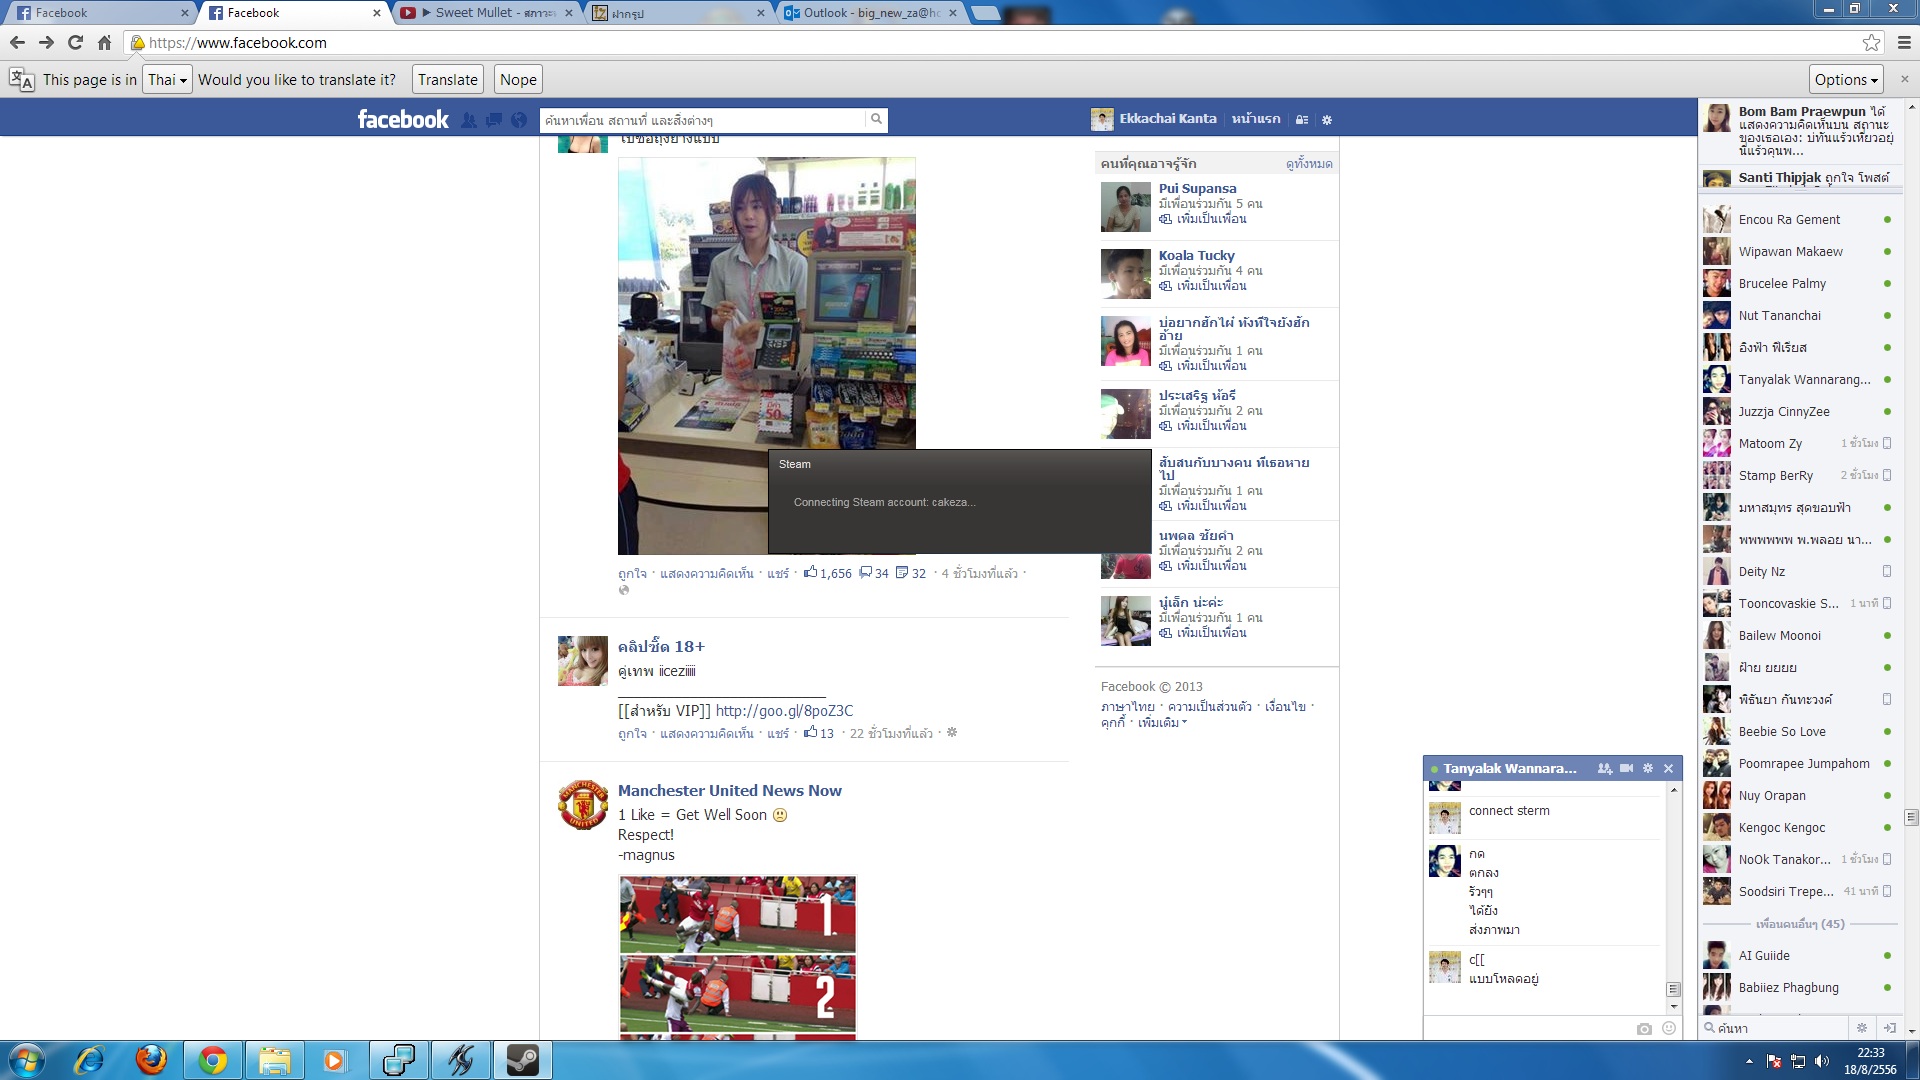Open the translate Options dropdown
The width and height of the screenshot is (1920, 1080).
tap(1846, 80)
